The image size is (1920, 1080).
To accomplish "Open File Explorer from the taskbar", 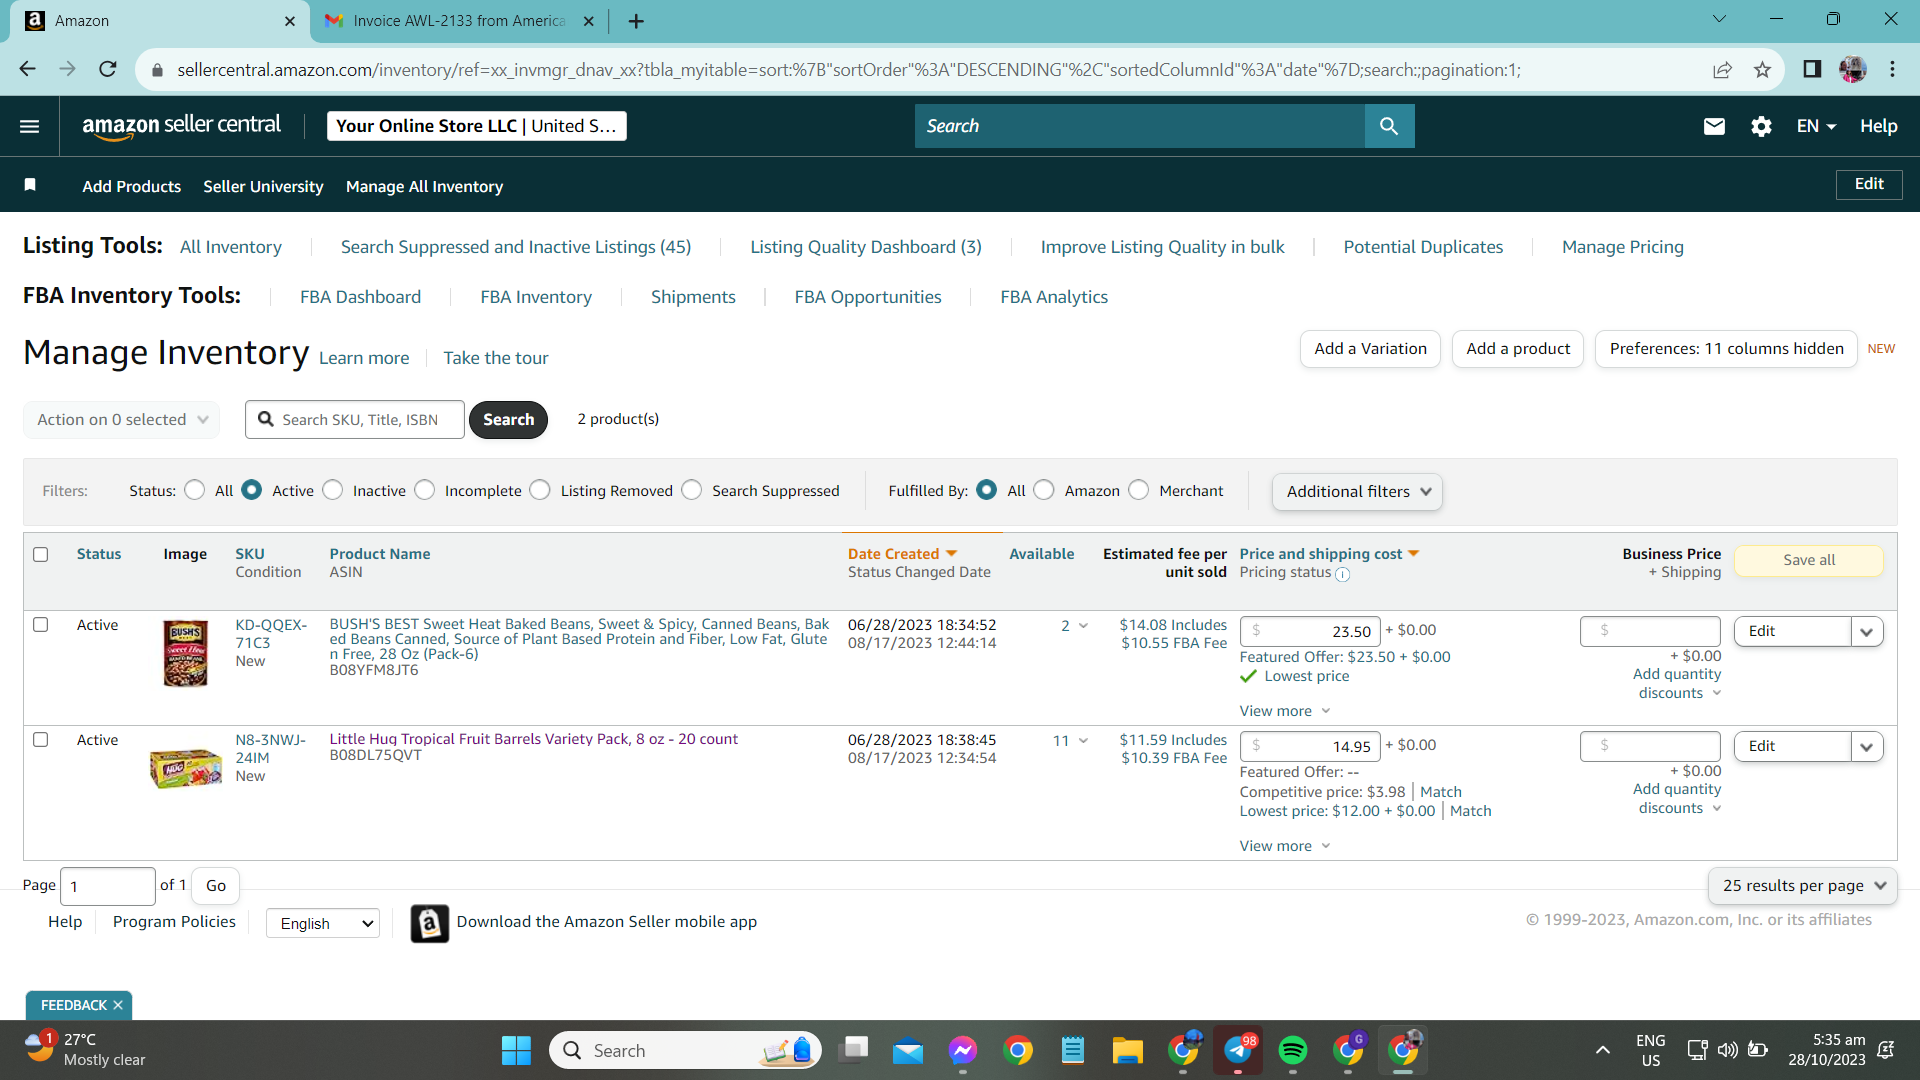I will tap(1128, 1051).
